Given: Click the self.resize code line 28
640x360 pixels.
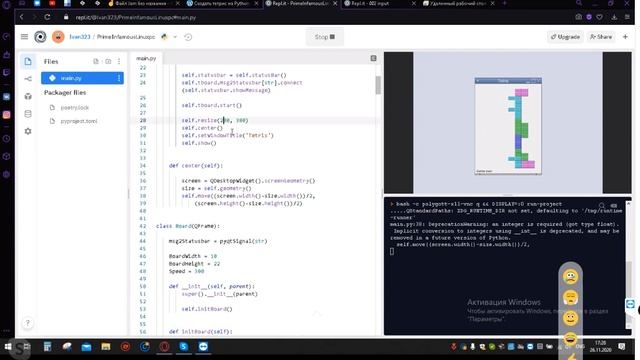Looking at the screenshot, I should [215, 120].
